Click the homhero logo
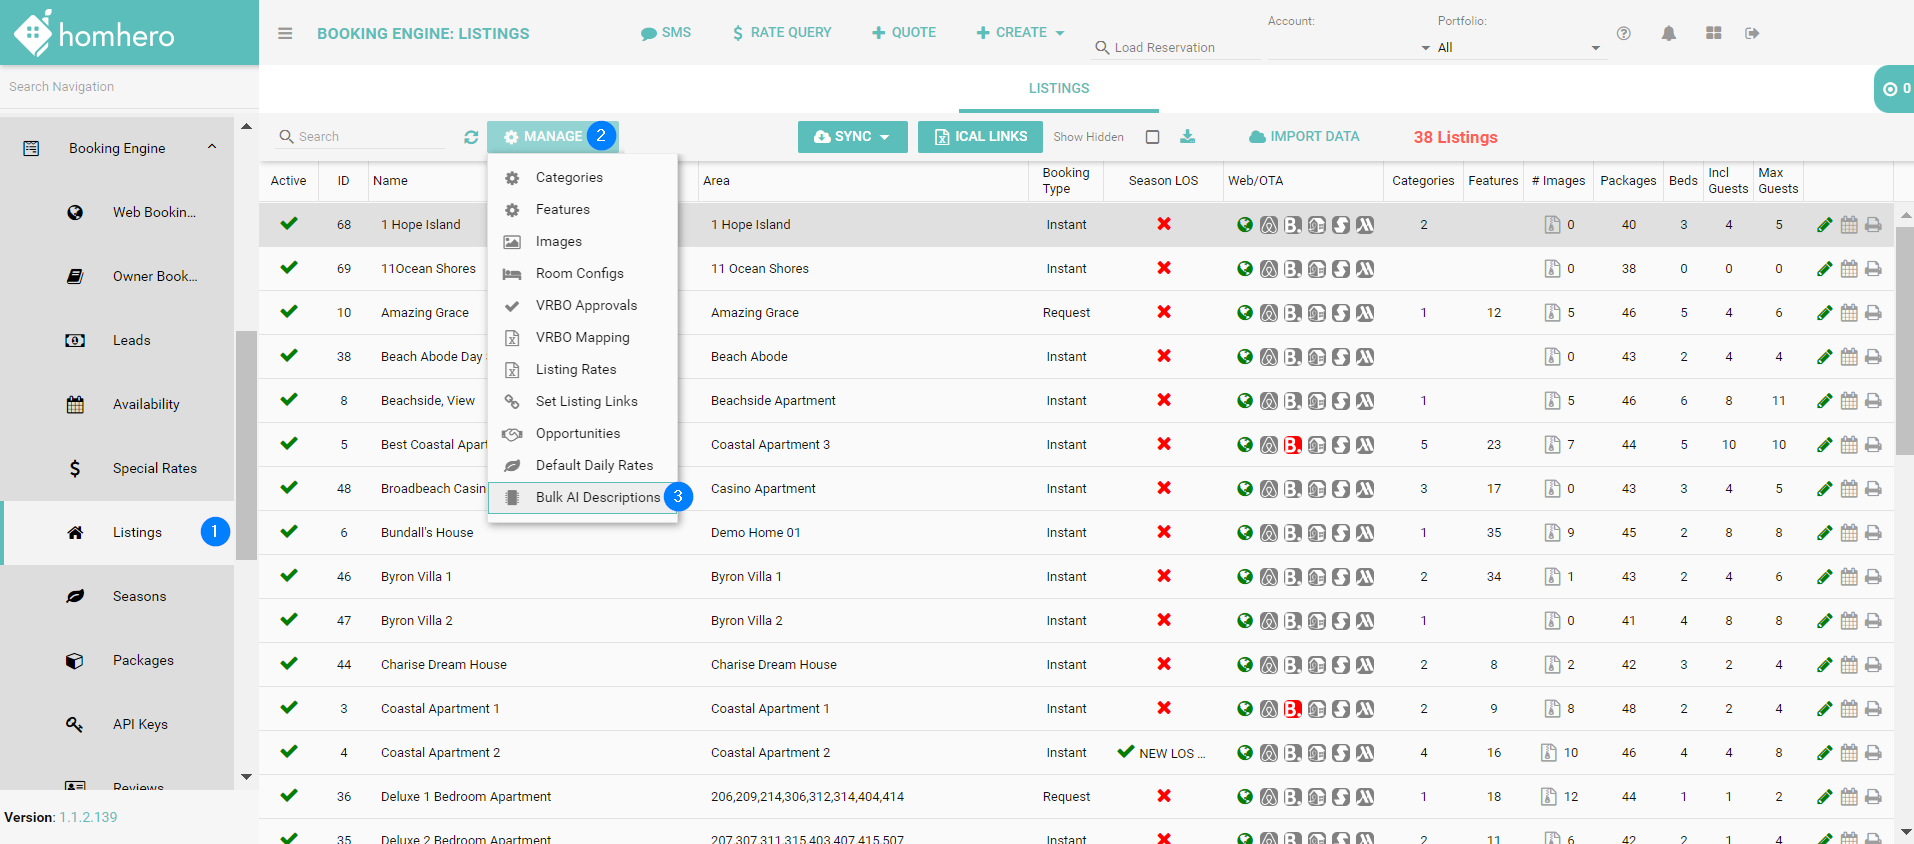This screenshot has width=1914, height=844. pyautogui.click(x=94, y=34)
